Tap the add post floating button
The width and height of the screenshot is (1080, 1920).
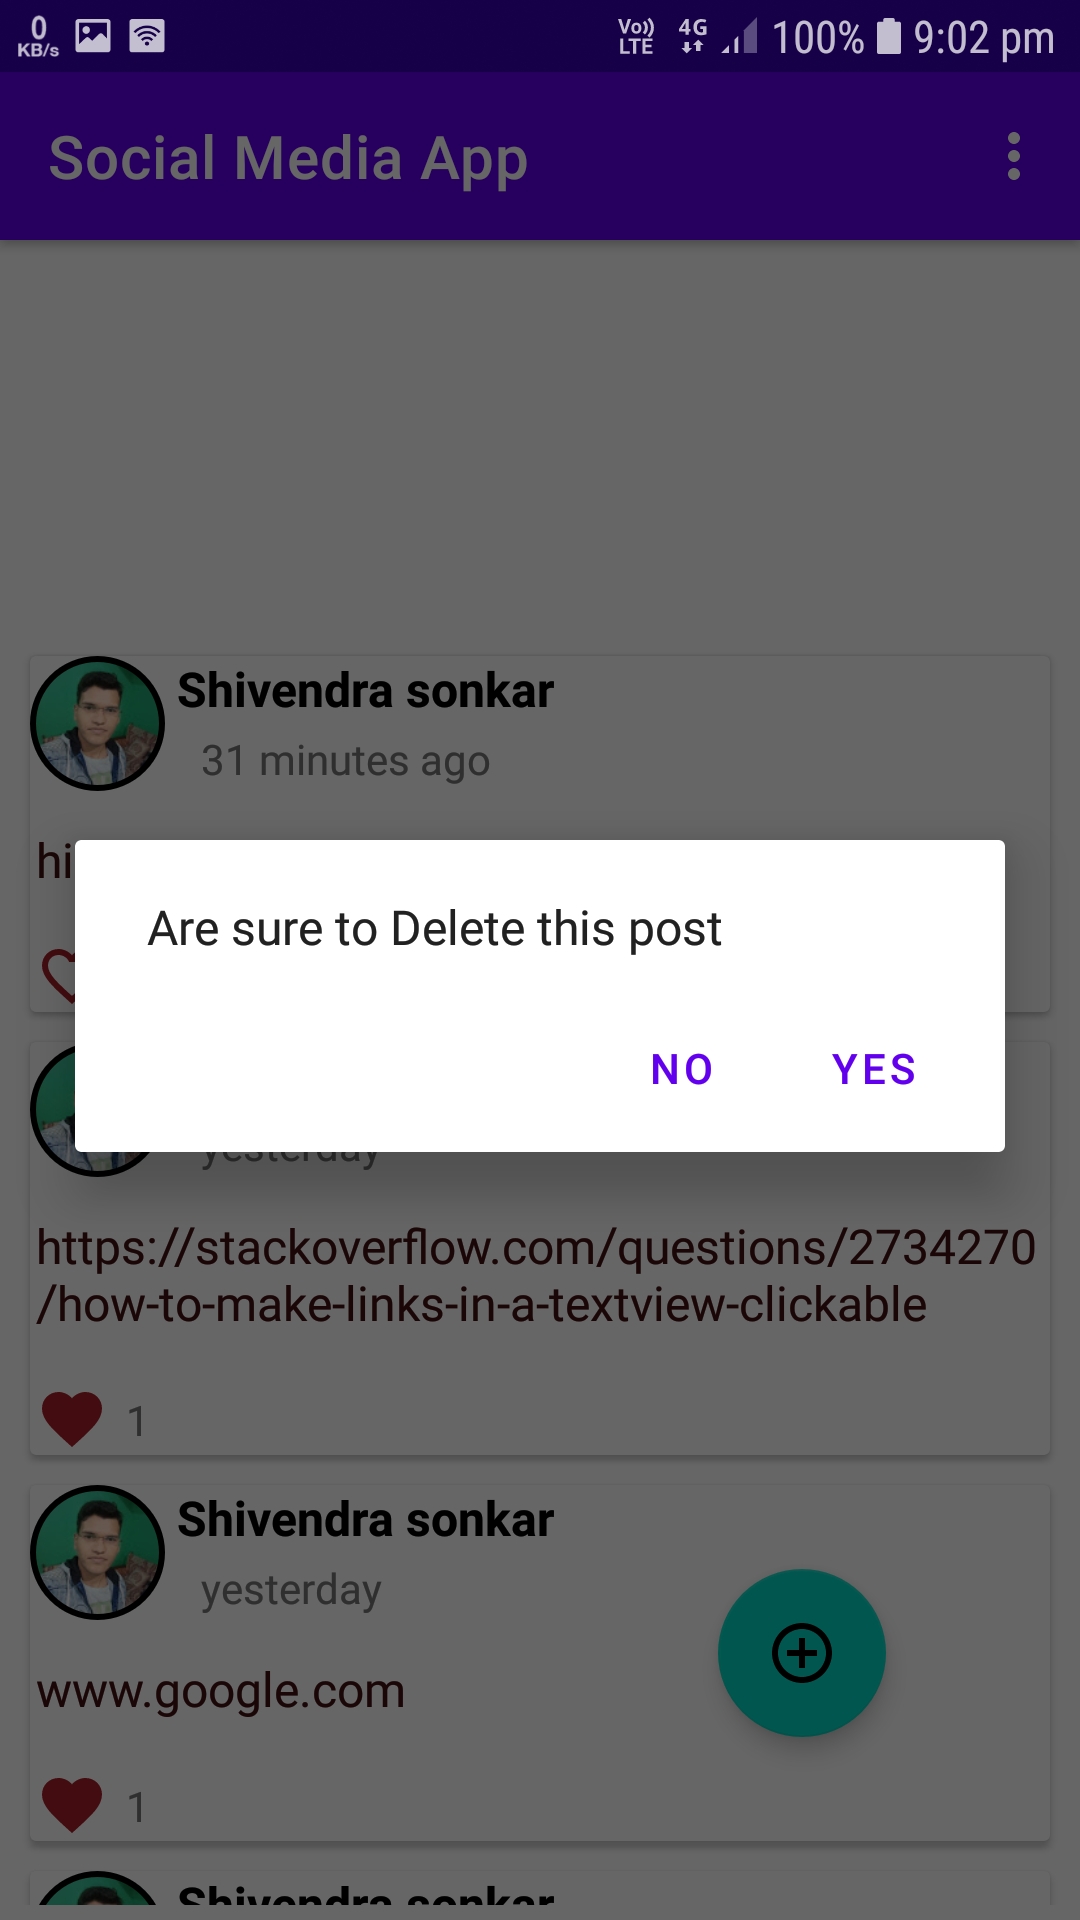[x=802, y=1653]
